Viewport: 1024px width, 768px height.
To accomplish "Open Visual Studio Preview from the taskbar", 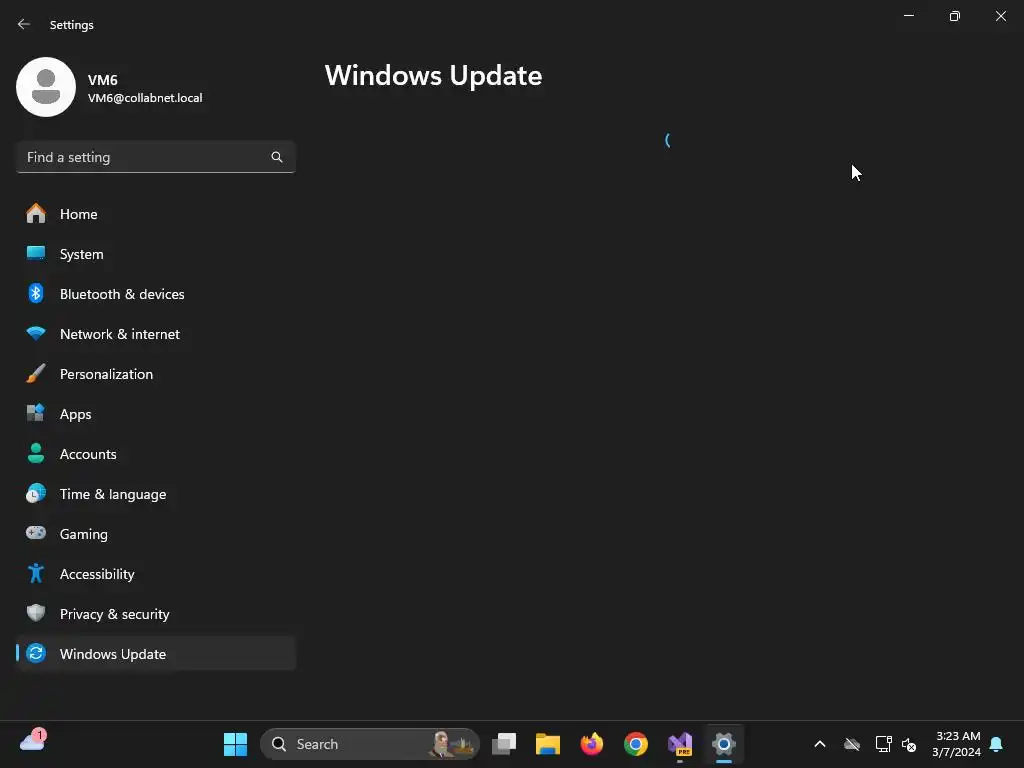I will point(680,744).
